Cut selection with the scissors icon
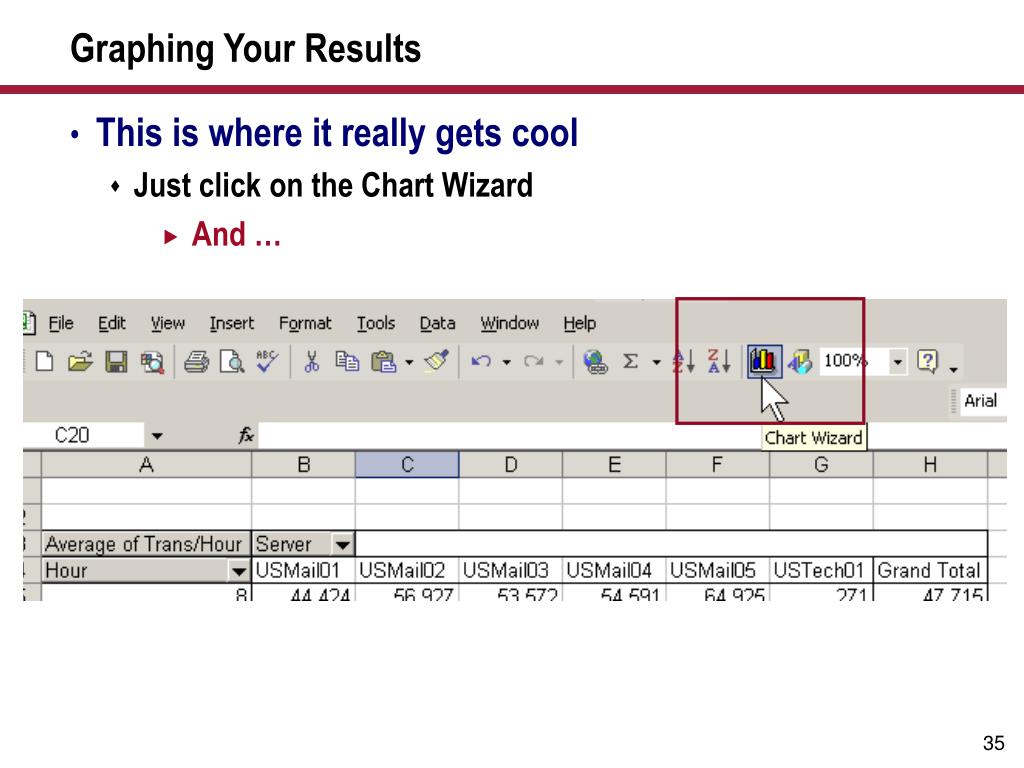Viewport: 1024px width, 768px height. coord(312,361)
